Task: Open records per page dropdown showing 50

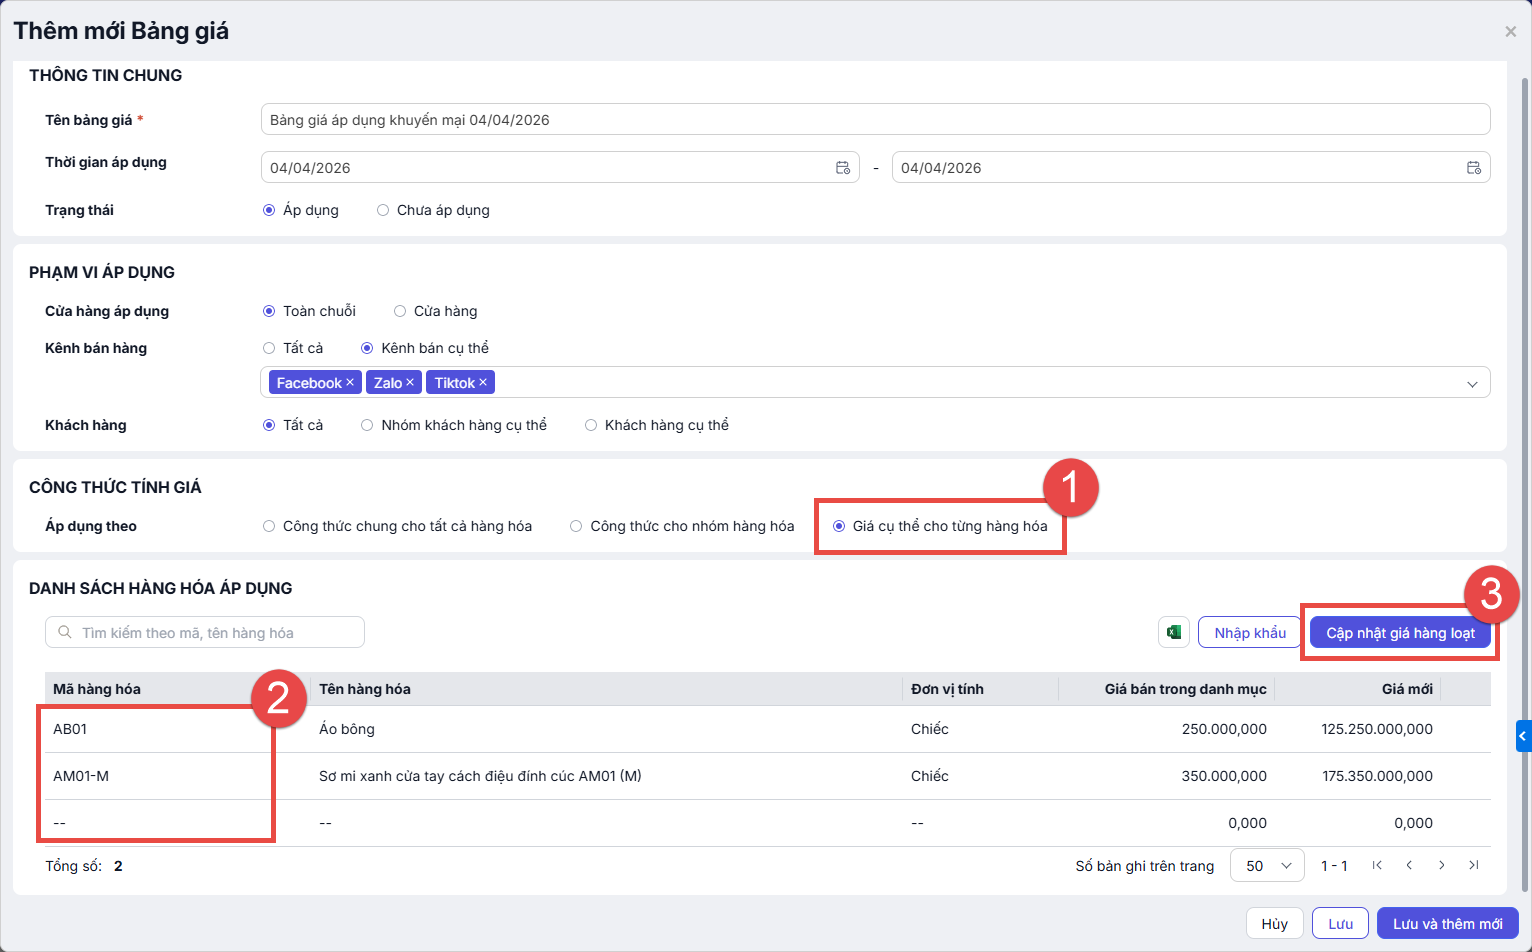Action: click(x=1267, y=866)
